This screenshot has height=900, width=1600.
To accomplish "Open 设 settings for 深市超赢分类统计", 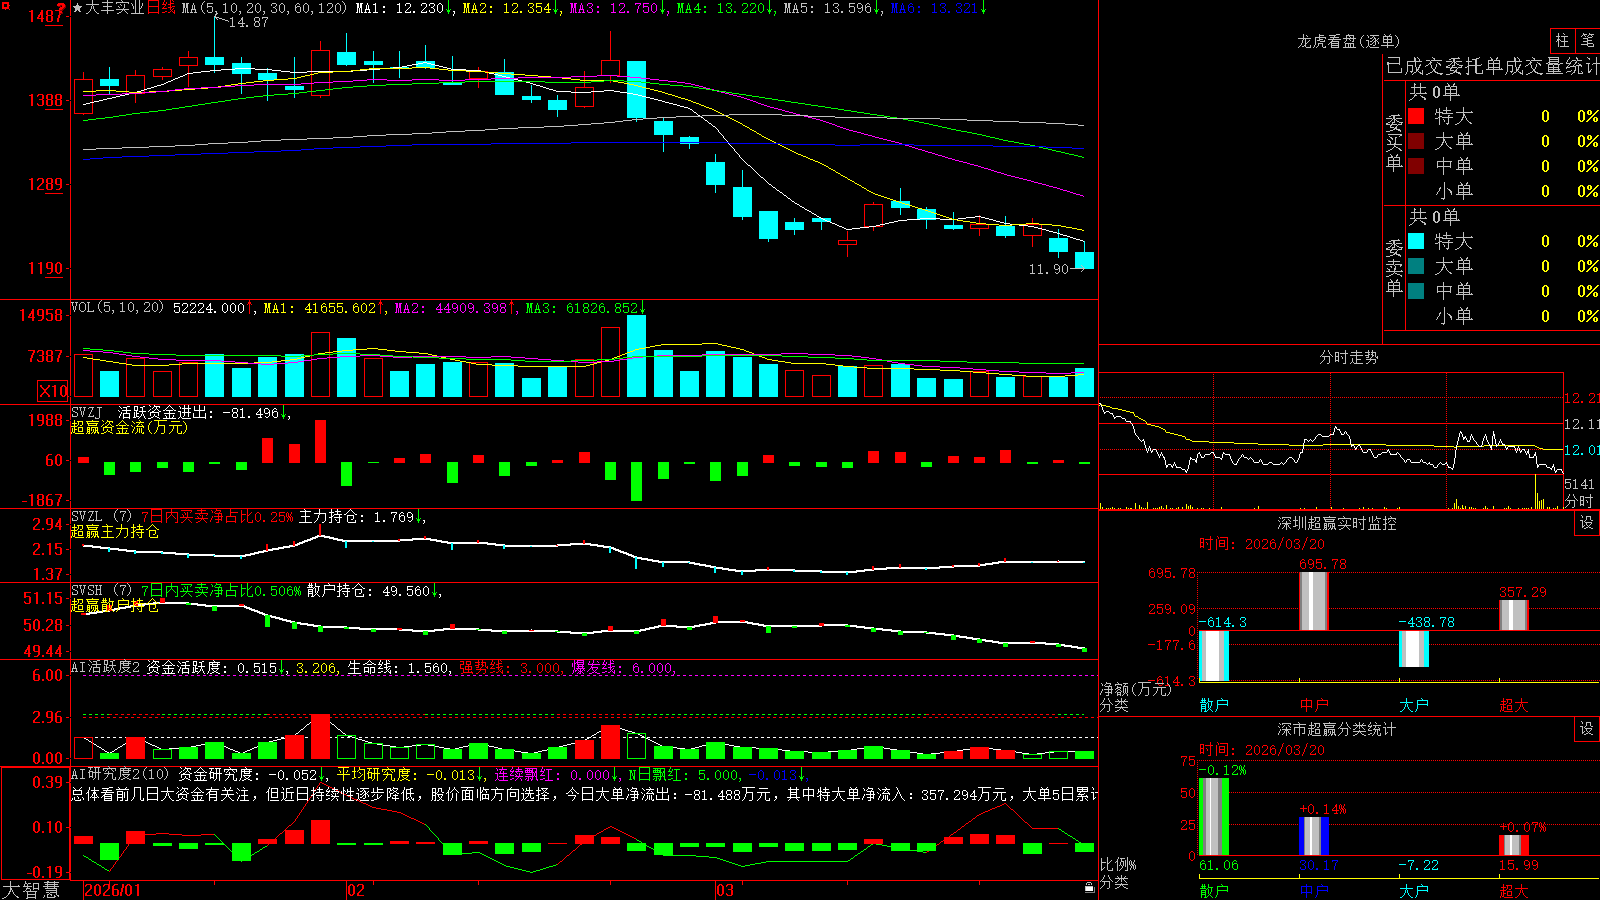I will click(x=1587, y=729).
